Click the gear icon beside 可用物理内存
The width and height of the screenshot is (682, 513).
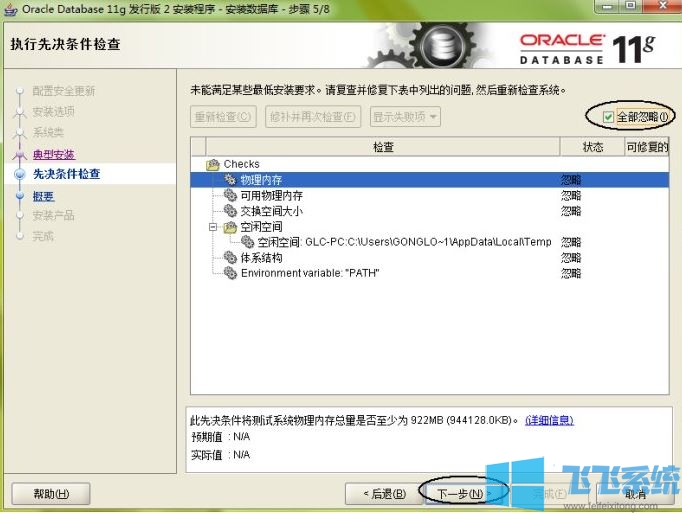[x=230, y=196]
